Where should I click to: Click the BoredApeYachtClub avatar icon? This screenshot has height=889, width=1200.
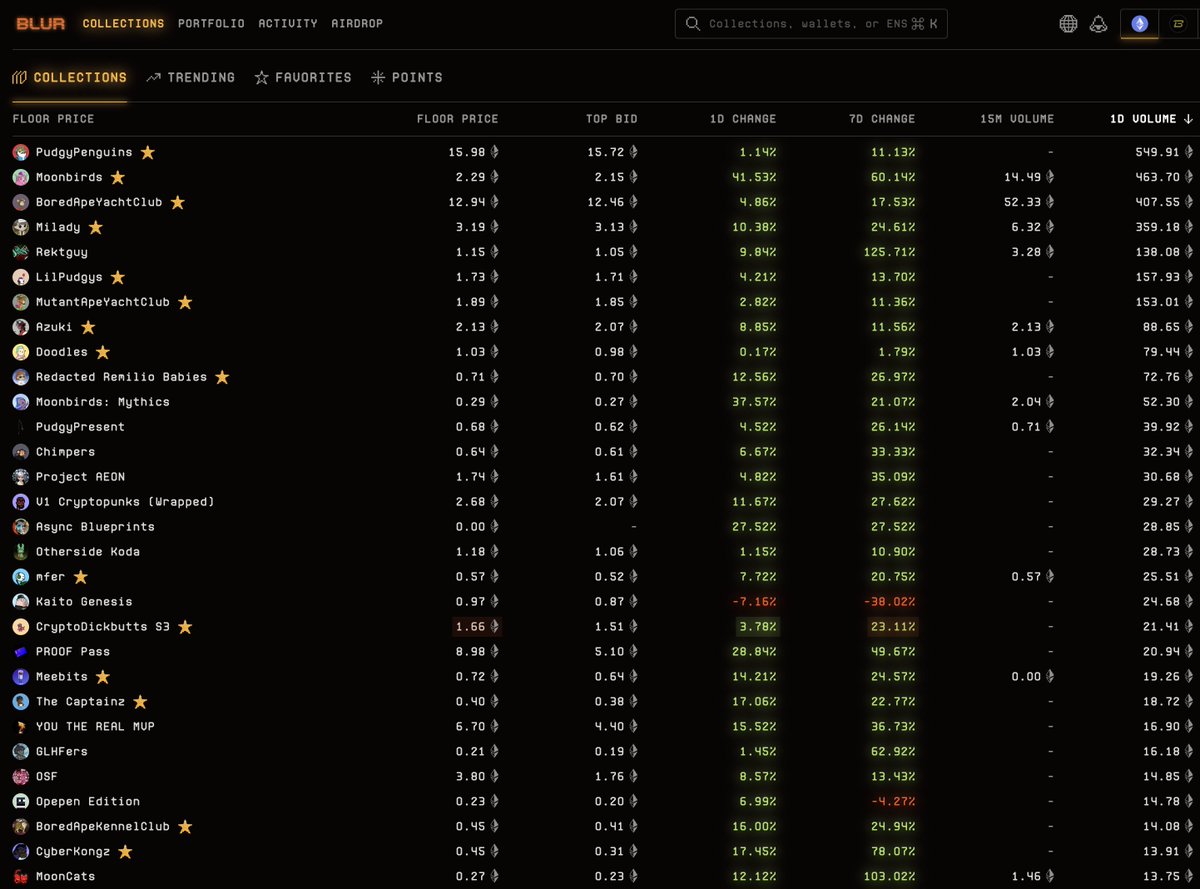click(x=21, y=202)
